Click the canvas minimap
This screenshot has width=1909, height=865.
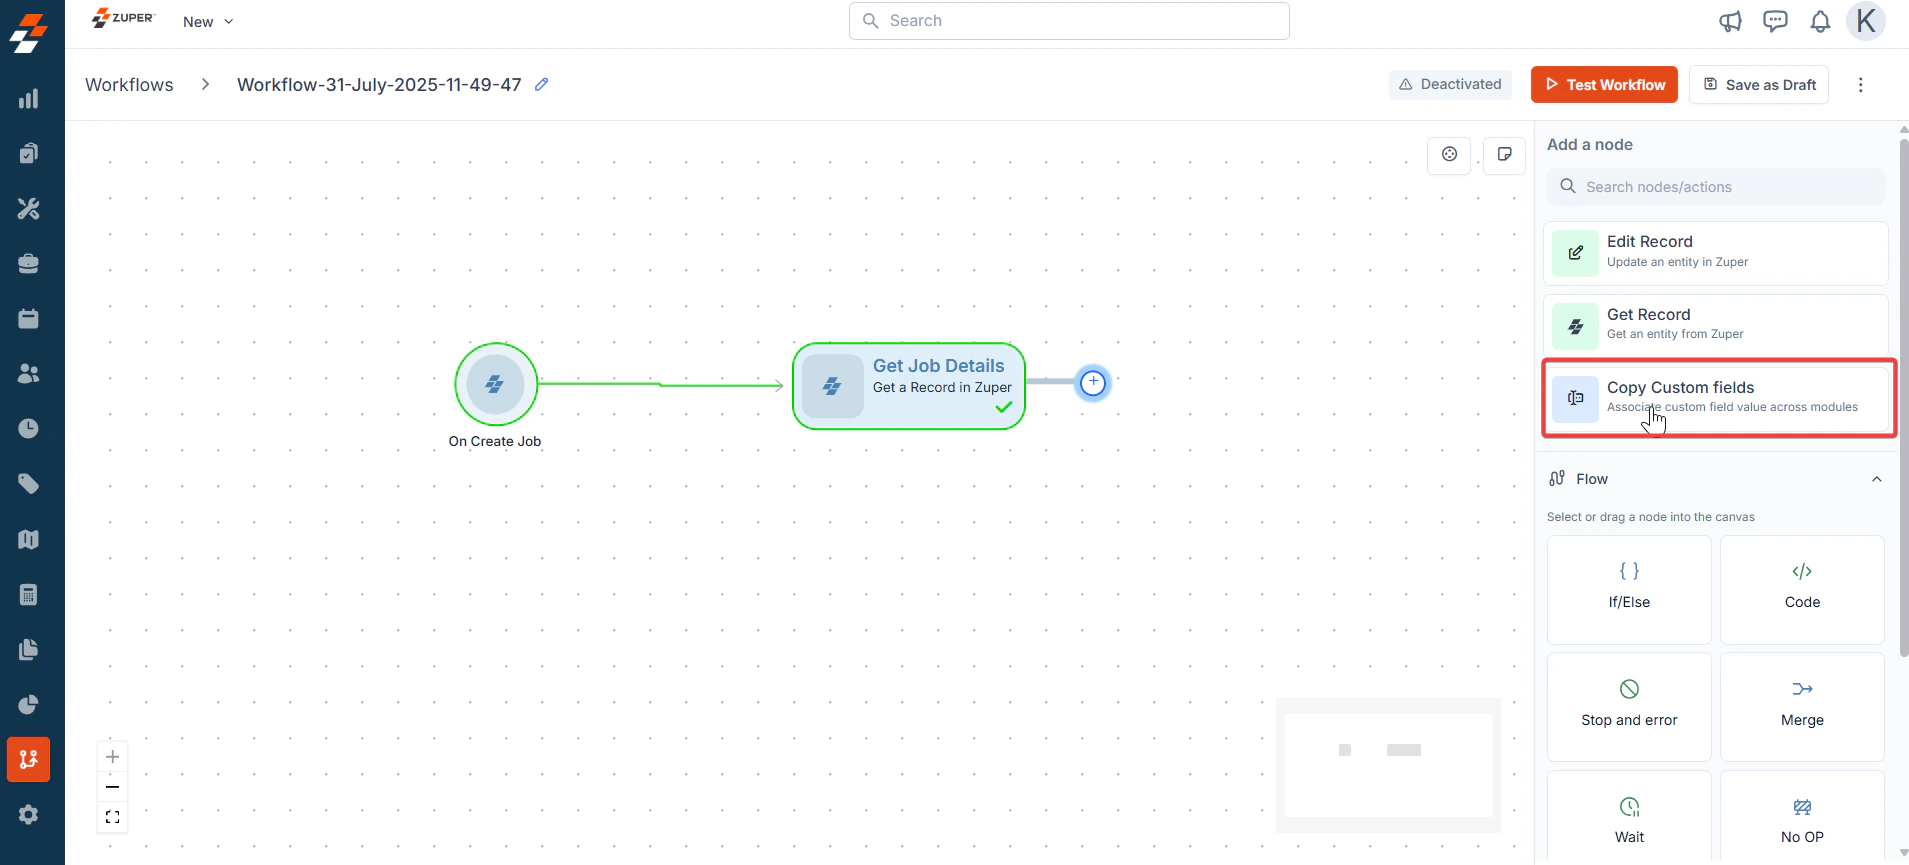coord(1388,765)
